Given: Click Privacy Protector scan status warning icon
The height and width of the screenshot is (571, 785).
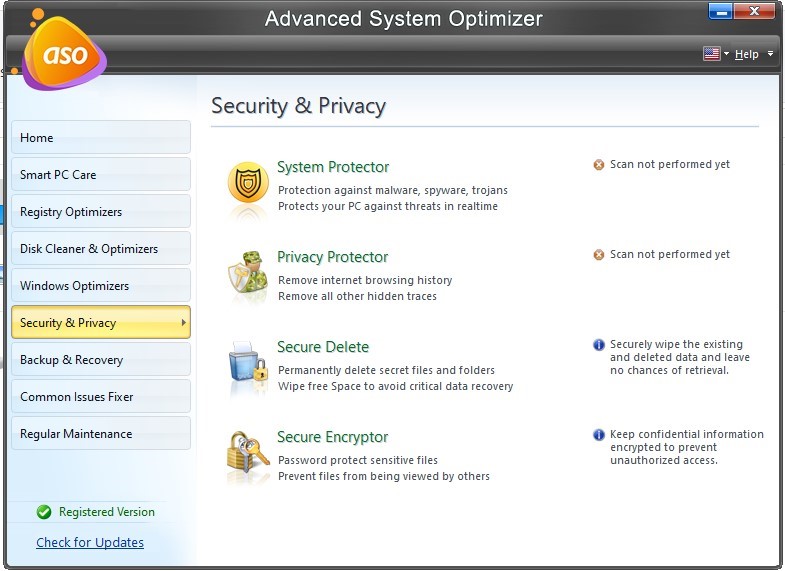Looking at the screenshot, I should pos(599,255).
